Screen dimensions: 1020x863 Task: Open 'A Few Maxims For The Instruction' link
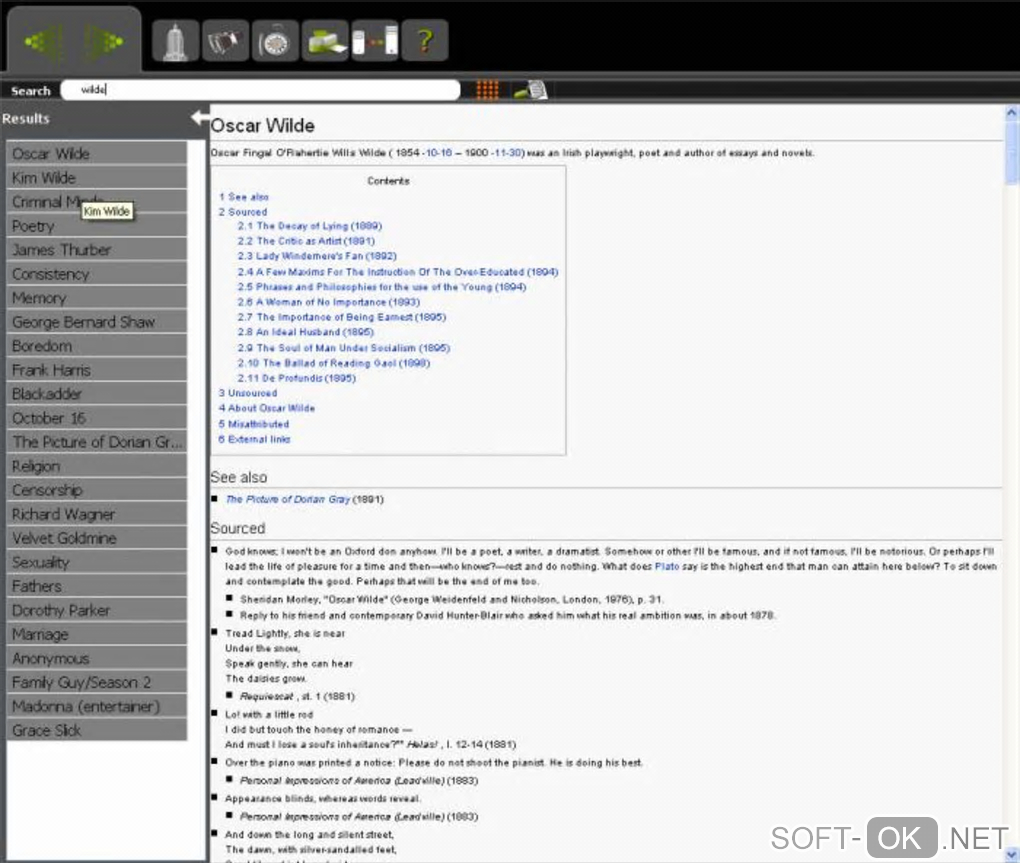398,272
